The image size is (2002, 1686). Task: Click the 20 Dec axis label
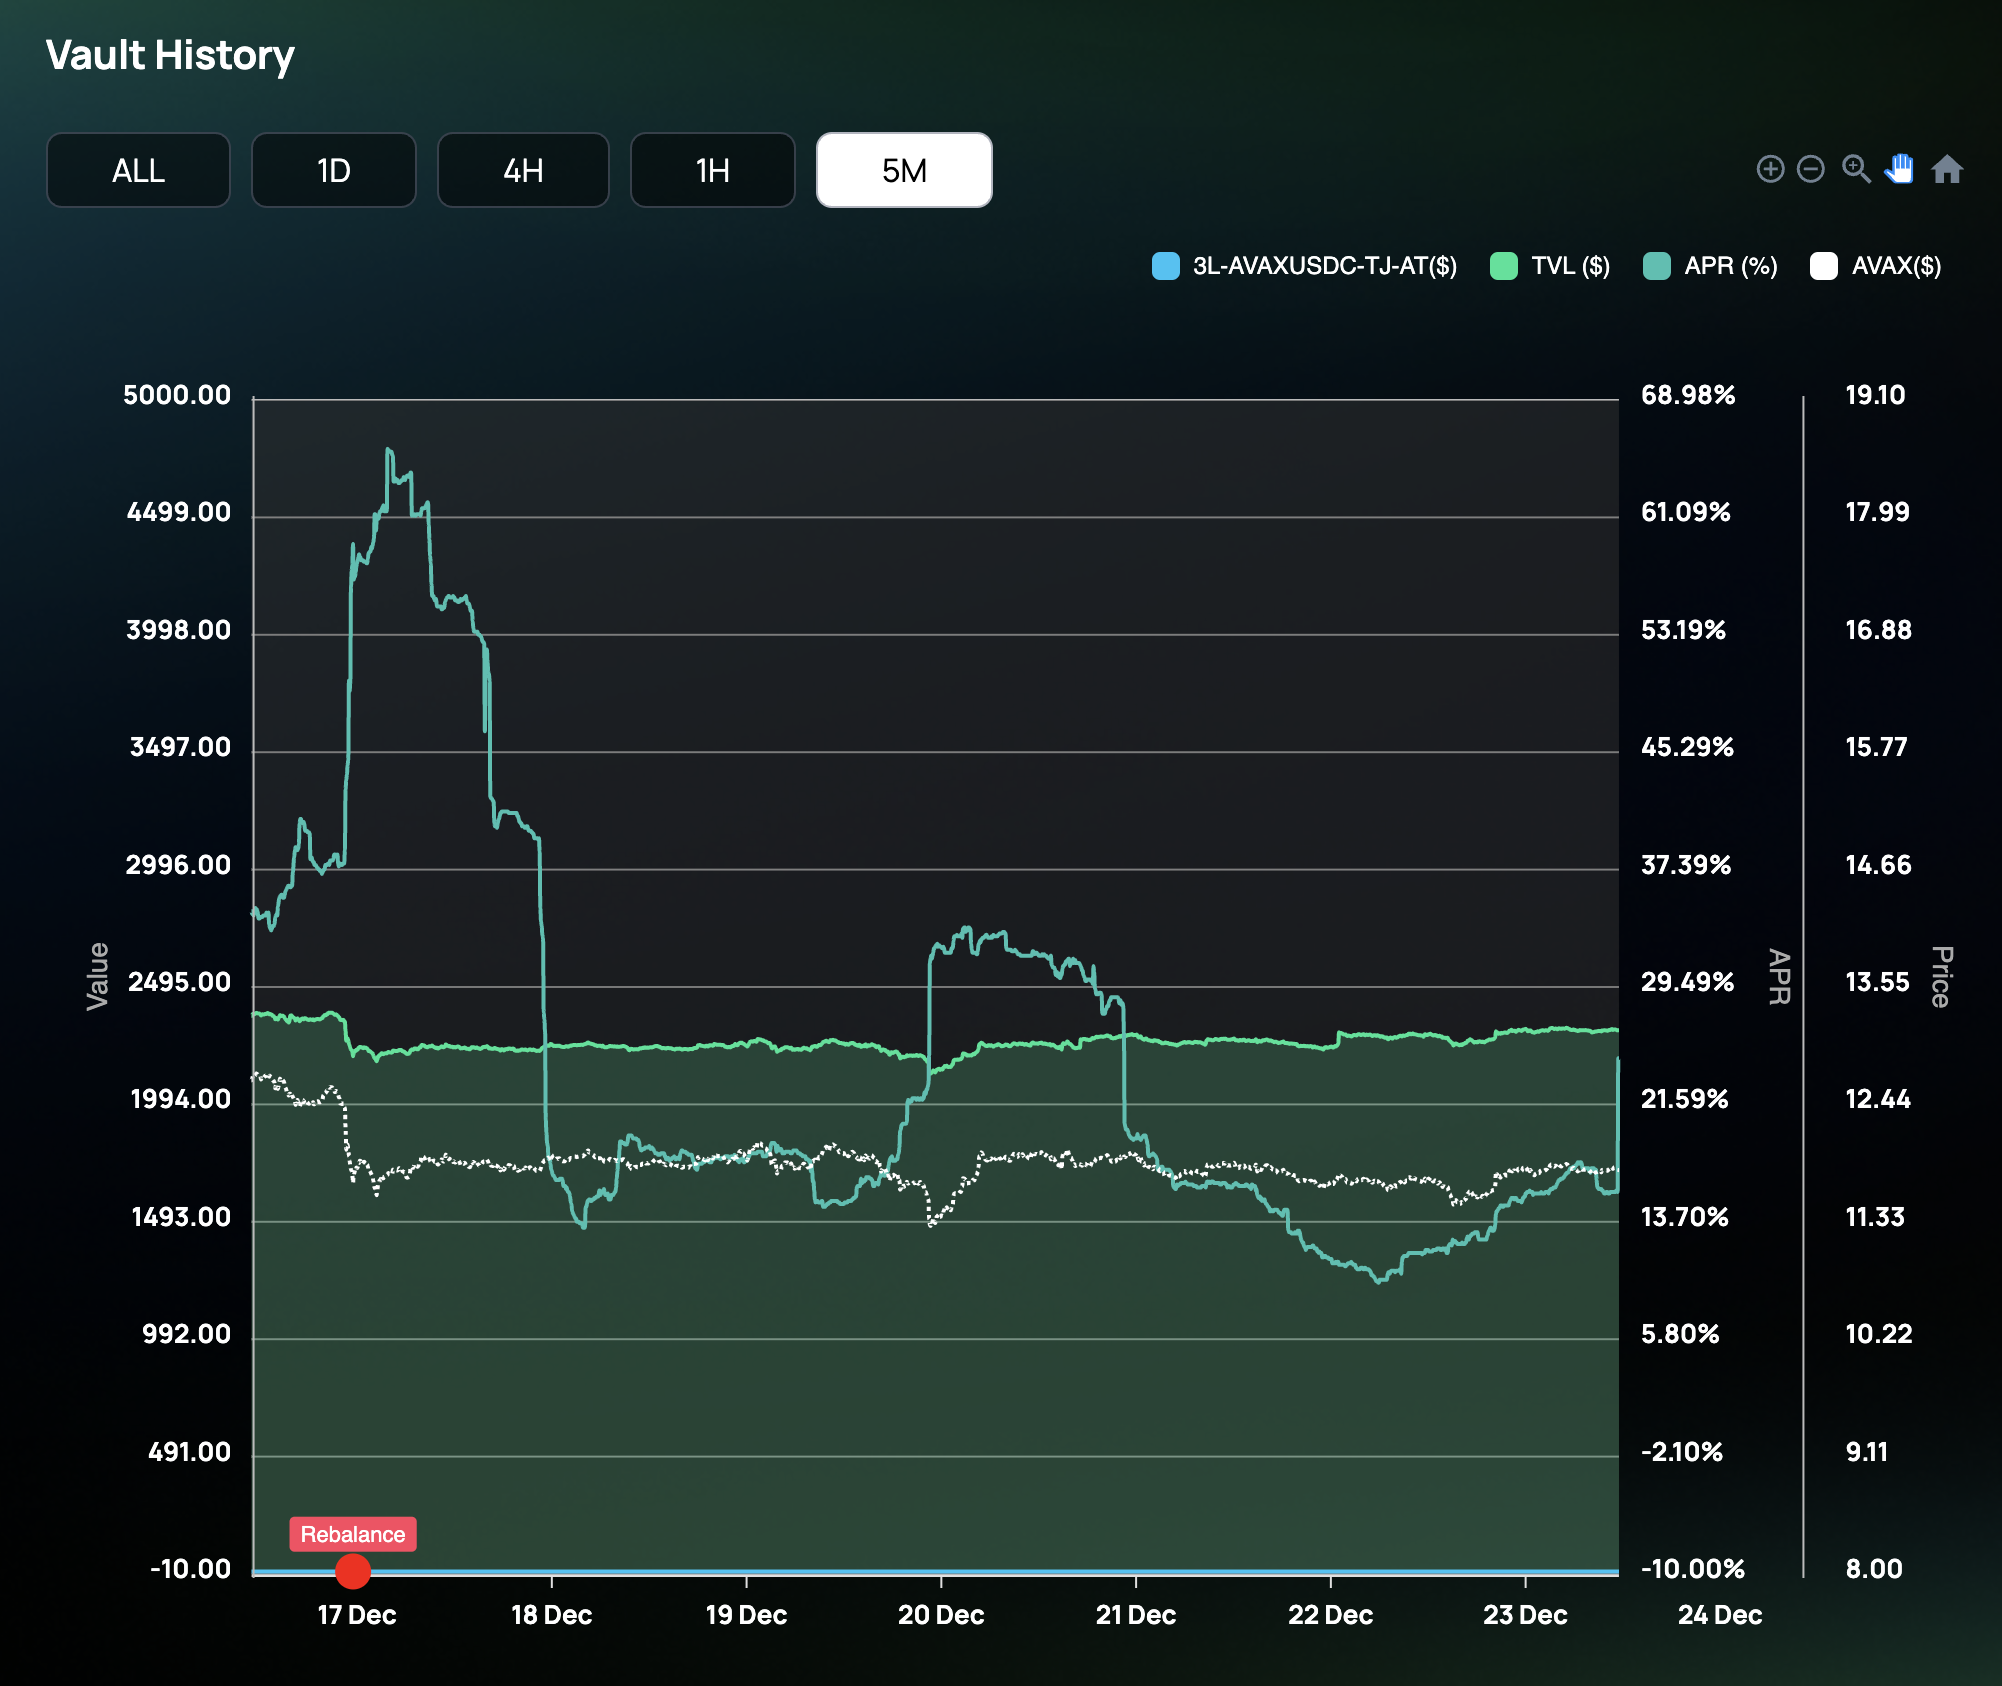click(x=941, y=1615)
